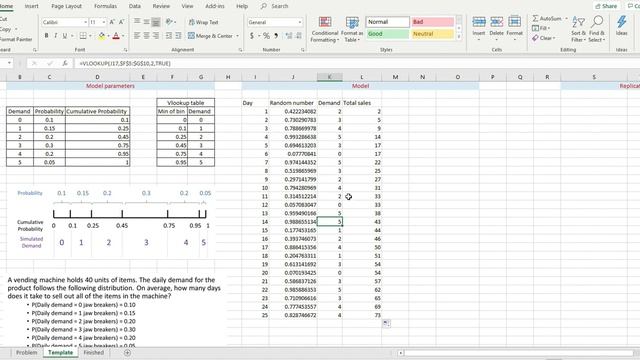Click the Paste Options smart tag below the table
The image size is (640, 360).
386,323
